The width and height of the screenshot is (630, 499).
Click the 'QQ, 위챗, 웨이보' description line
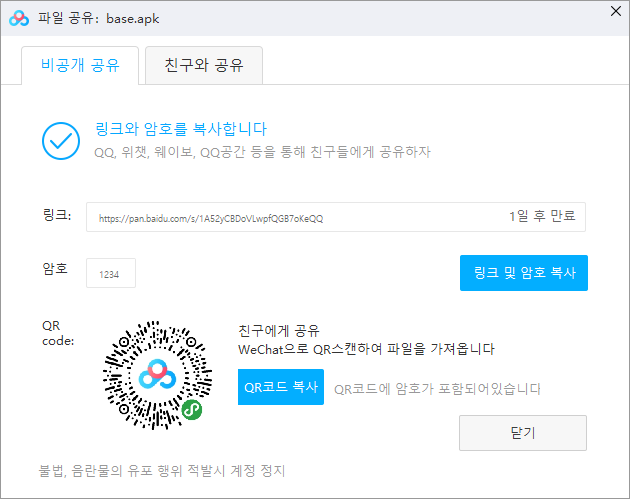(x=262, y=152)
